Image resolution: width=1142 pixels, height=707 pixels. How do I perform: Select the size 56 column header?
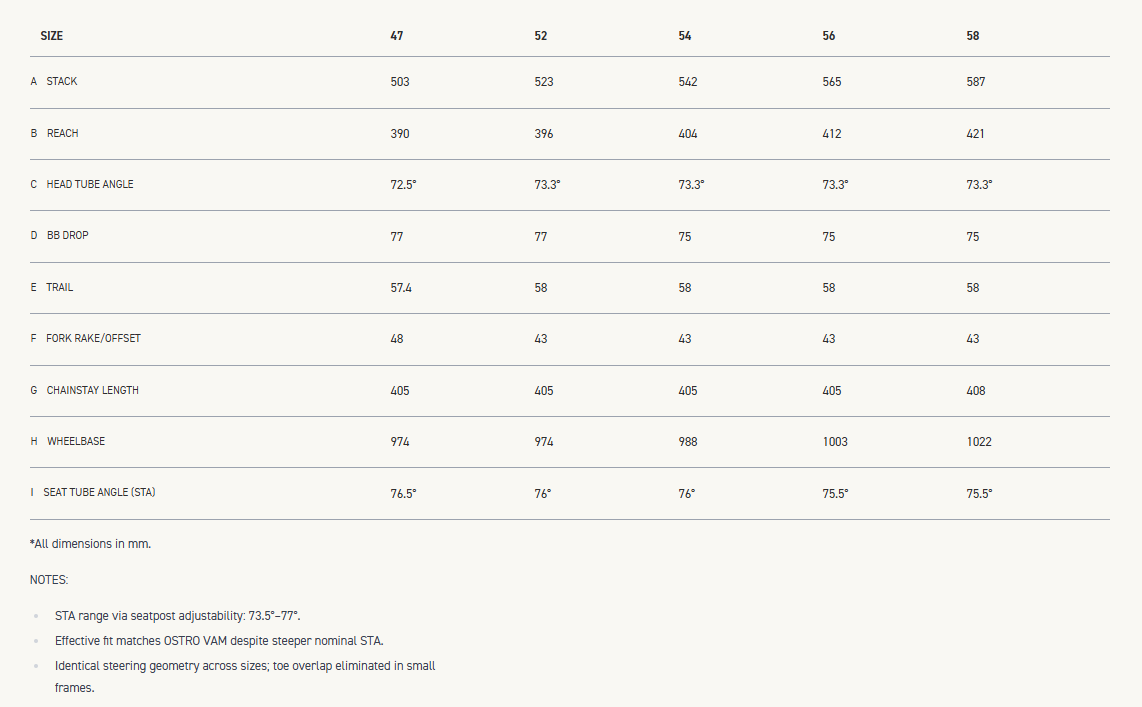829,36
